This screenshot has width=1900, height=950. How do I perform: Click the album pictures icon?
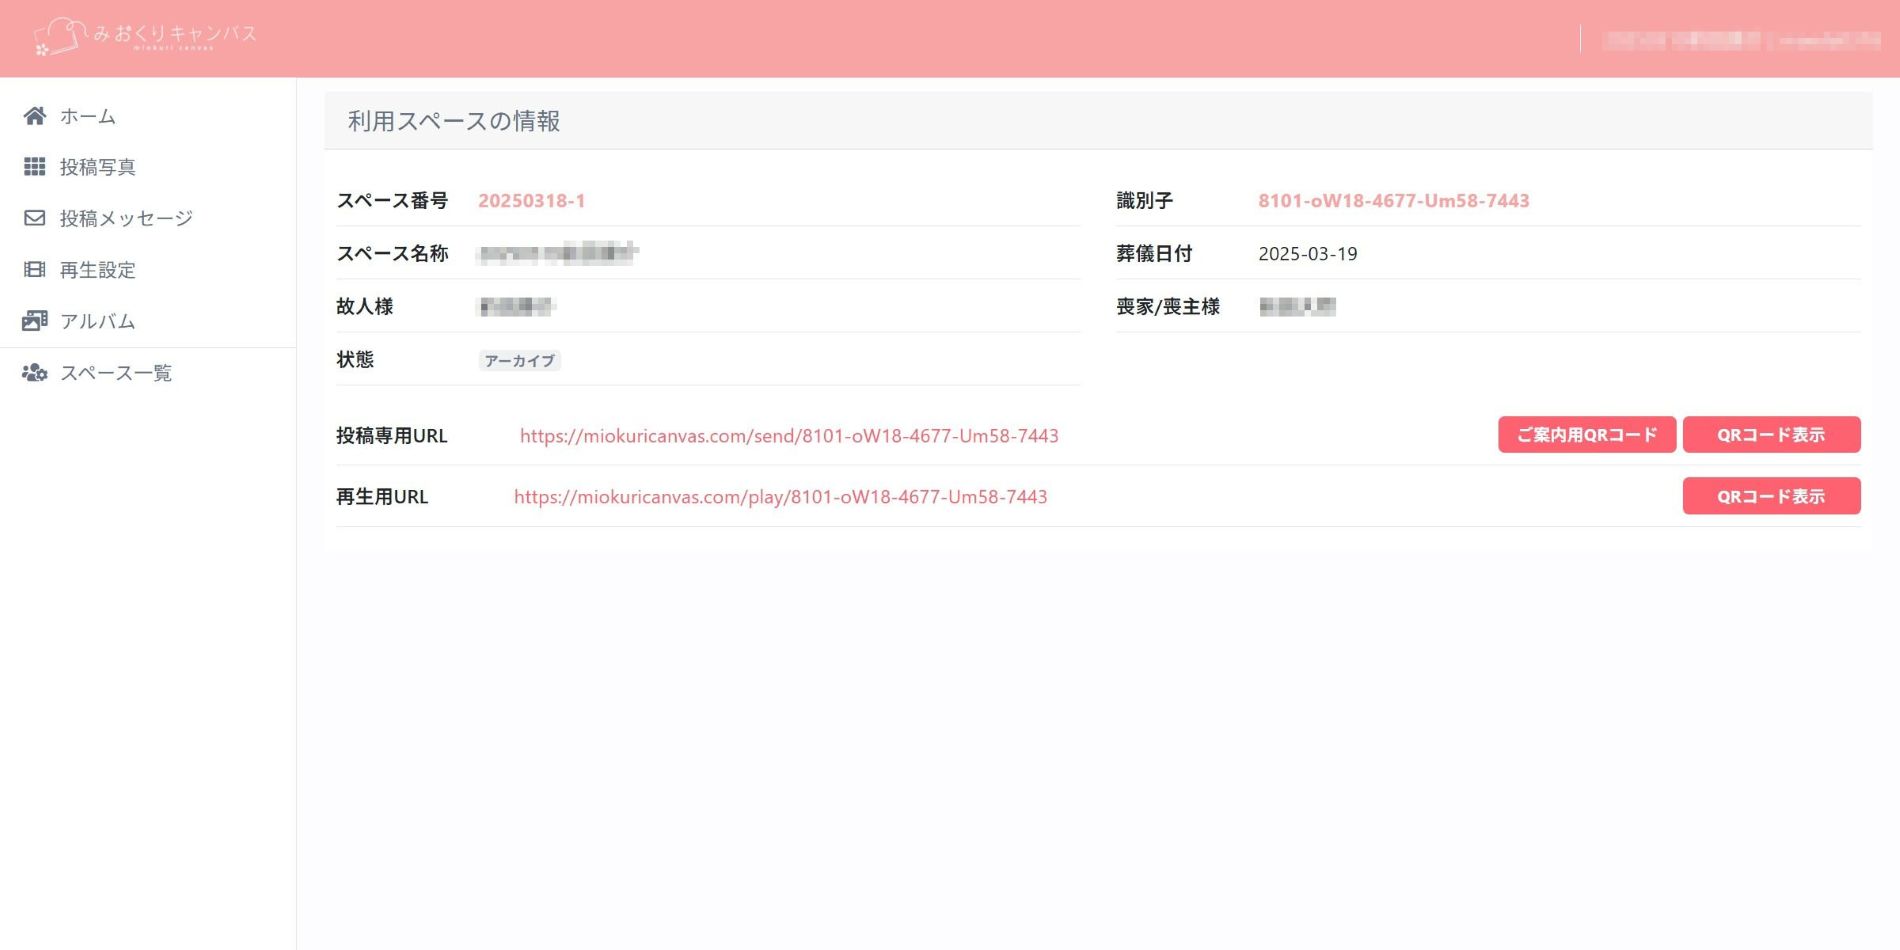[x=35, y=321]
